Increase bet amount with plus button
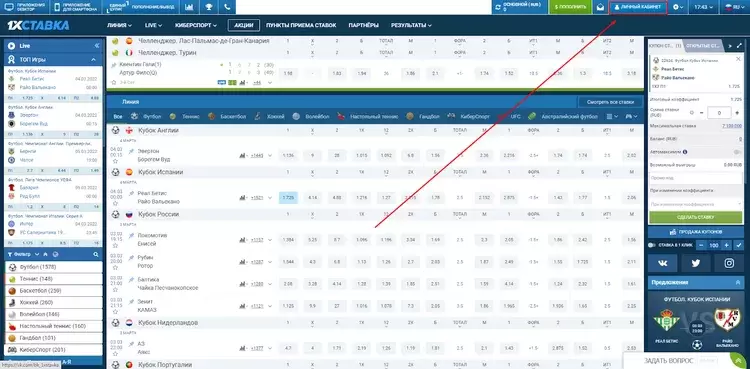 (x=737, y=112)
